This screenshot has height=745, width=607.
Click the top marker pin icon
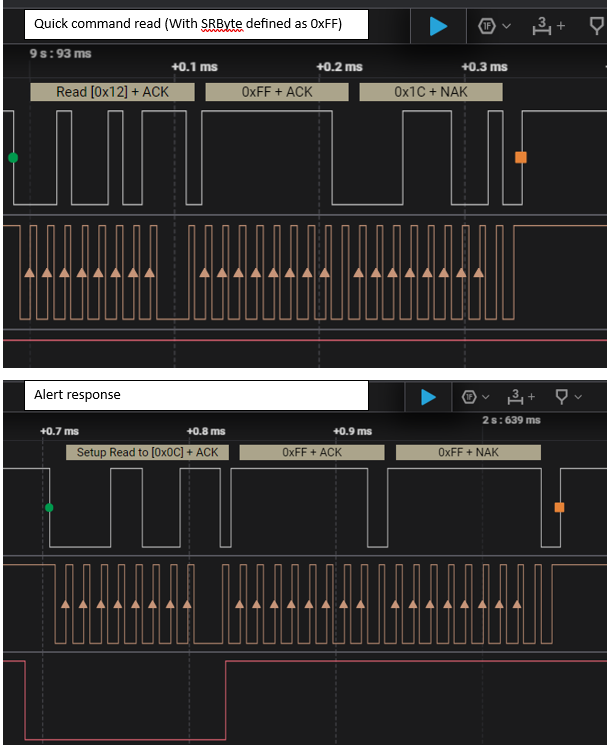597,26
